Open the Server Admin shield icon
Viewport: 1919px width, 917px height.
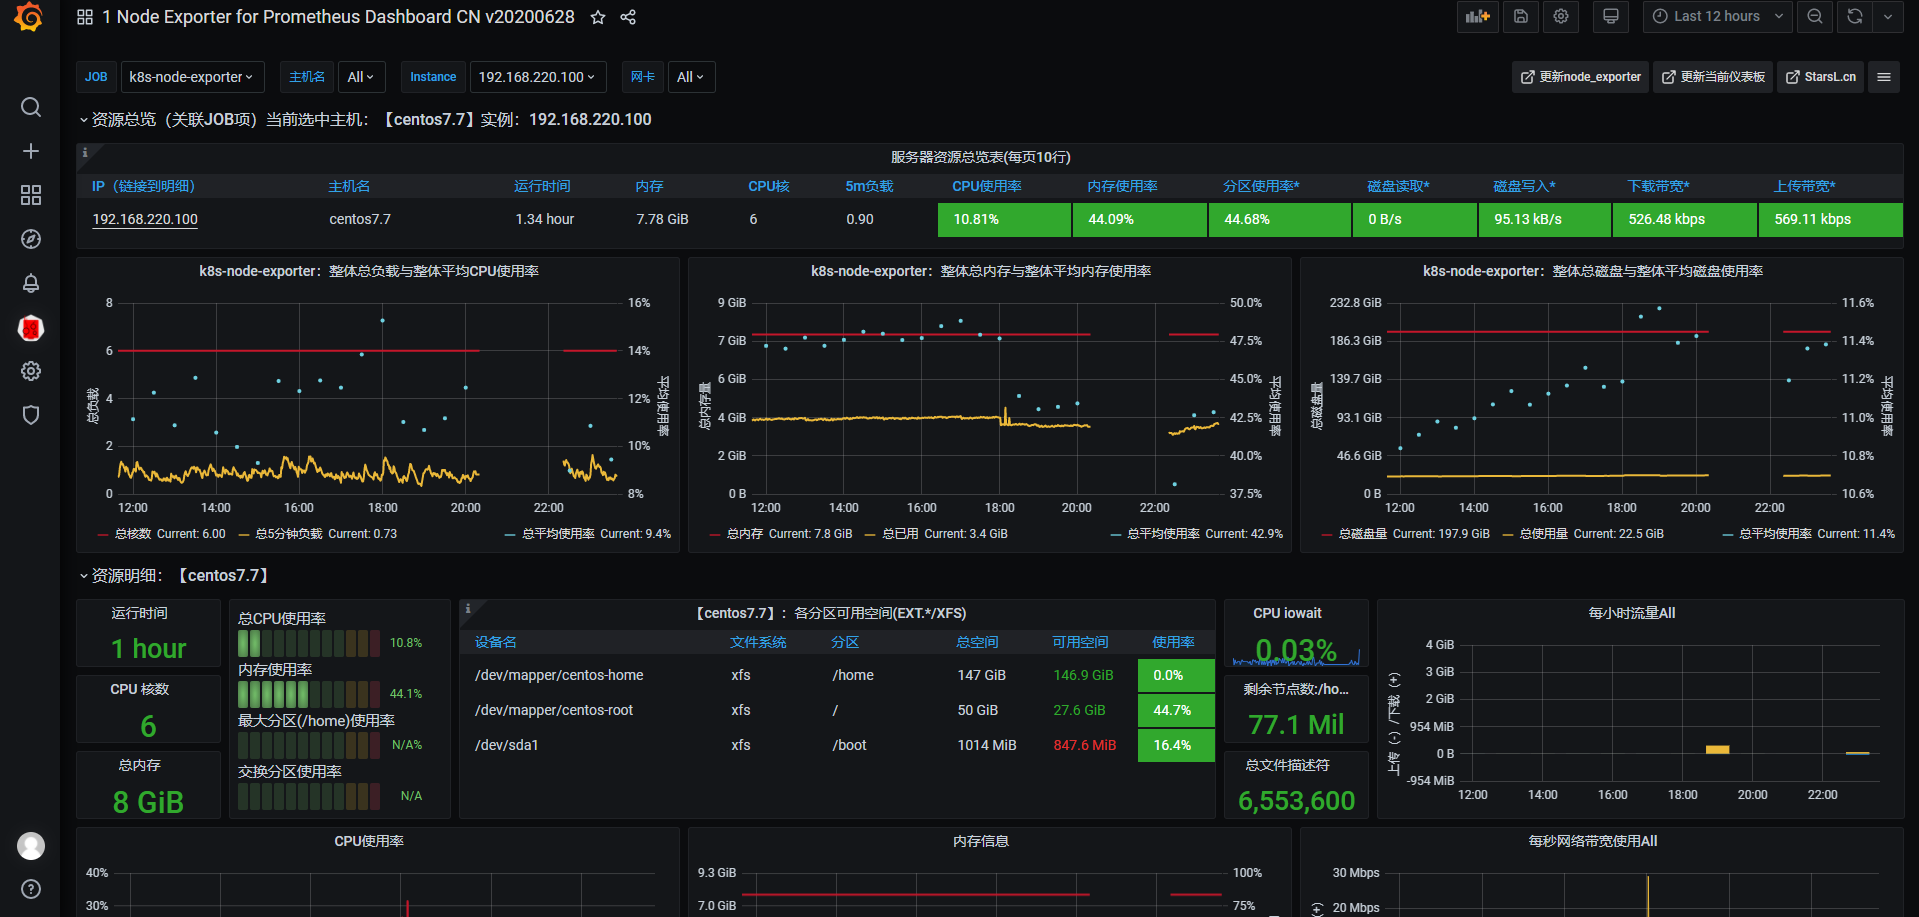(x=31, y=415)
